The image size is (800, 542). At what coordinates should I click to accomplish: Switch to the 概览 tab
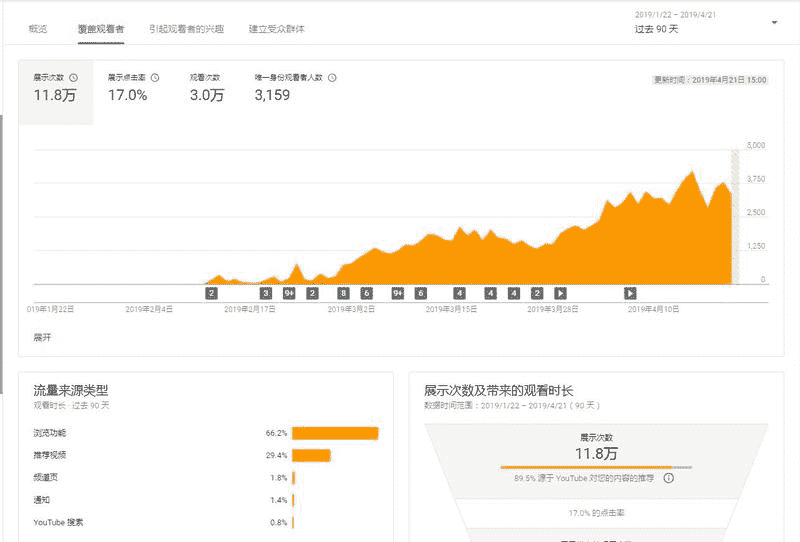tap(38, 29)
